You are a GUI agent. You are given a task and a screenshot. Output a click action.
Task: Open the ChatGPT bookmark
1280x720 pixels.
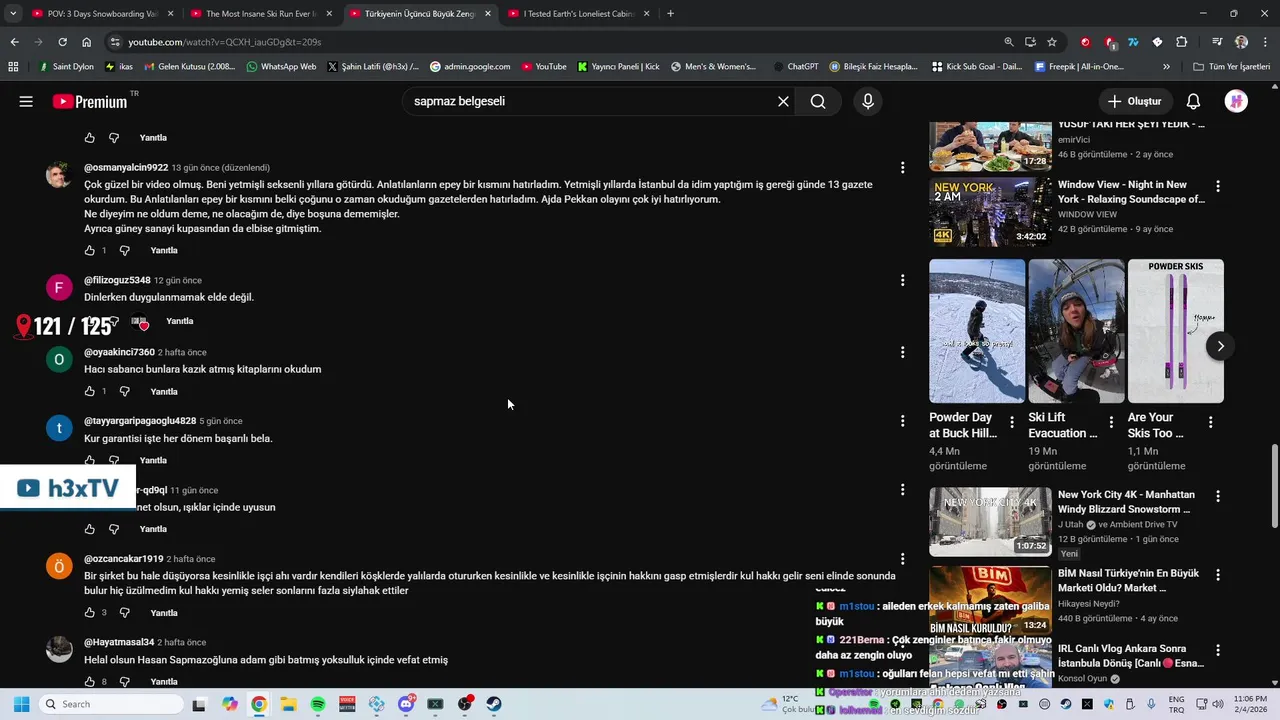(x=795, y=67)
